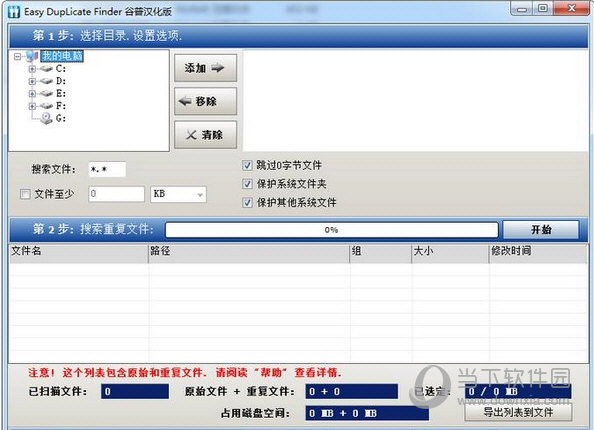Image resolution: width=594 pixels, height=430 pixels.
Task: Click the 占用磁盘空间 value box
Action: 367,413
